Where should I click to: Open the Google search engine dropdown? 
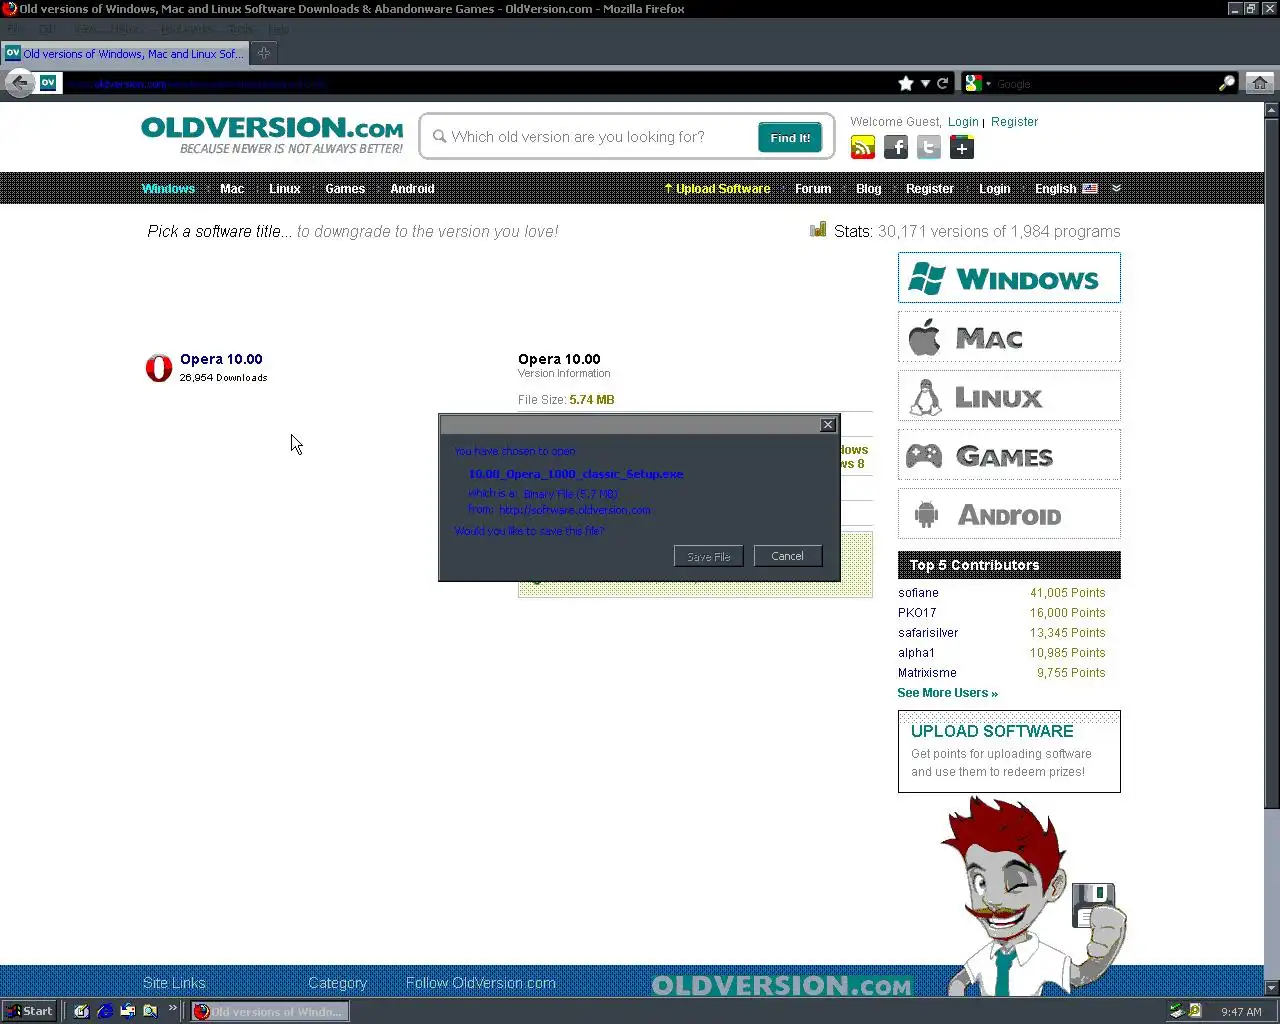coord(977,84)
